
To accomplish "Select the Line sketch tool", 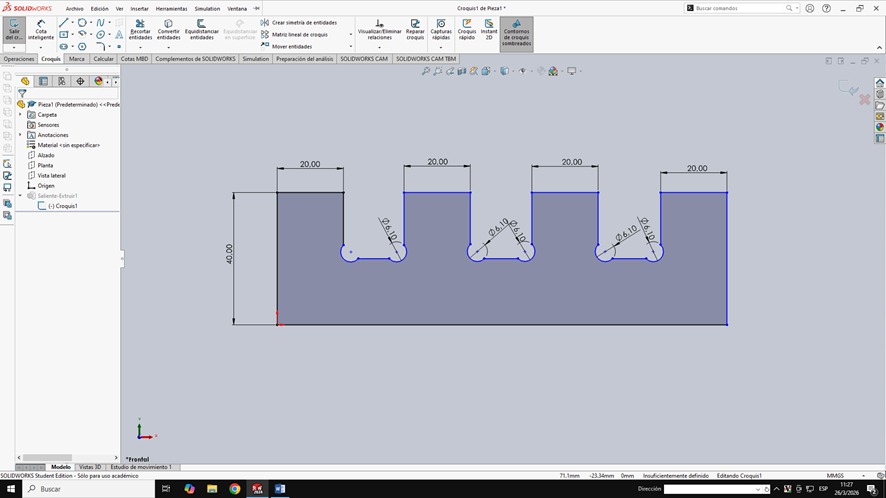I will (x=63, y=23).
